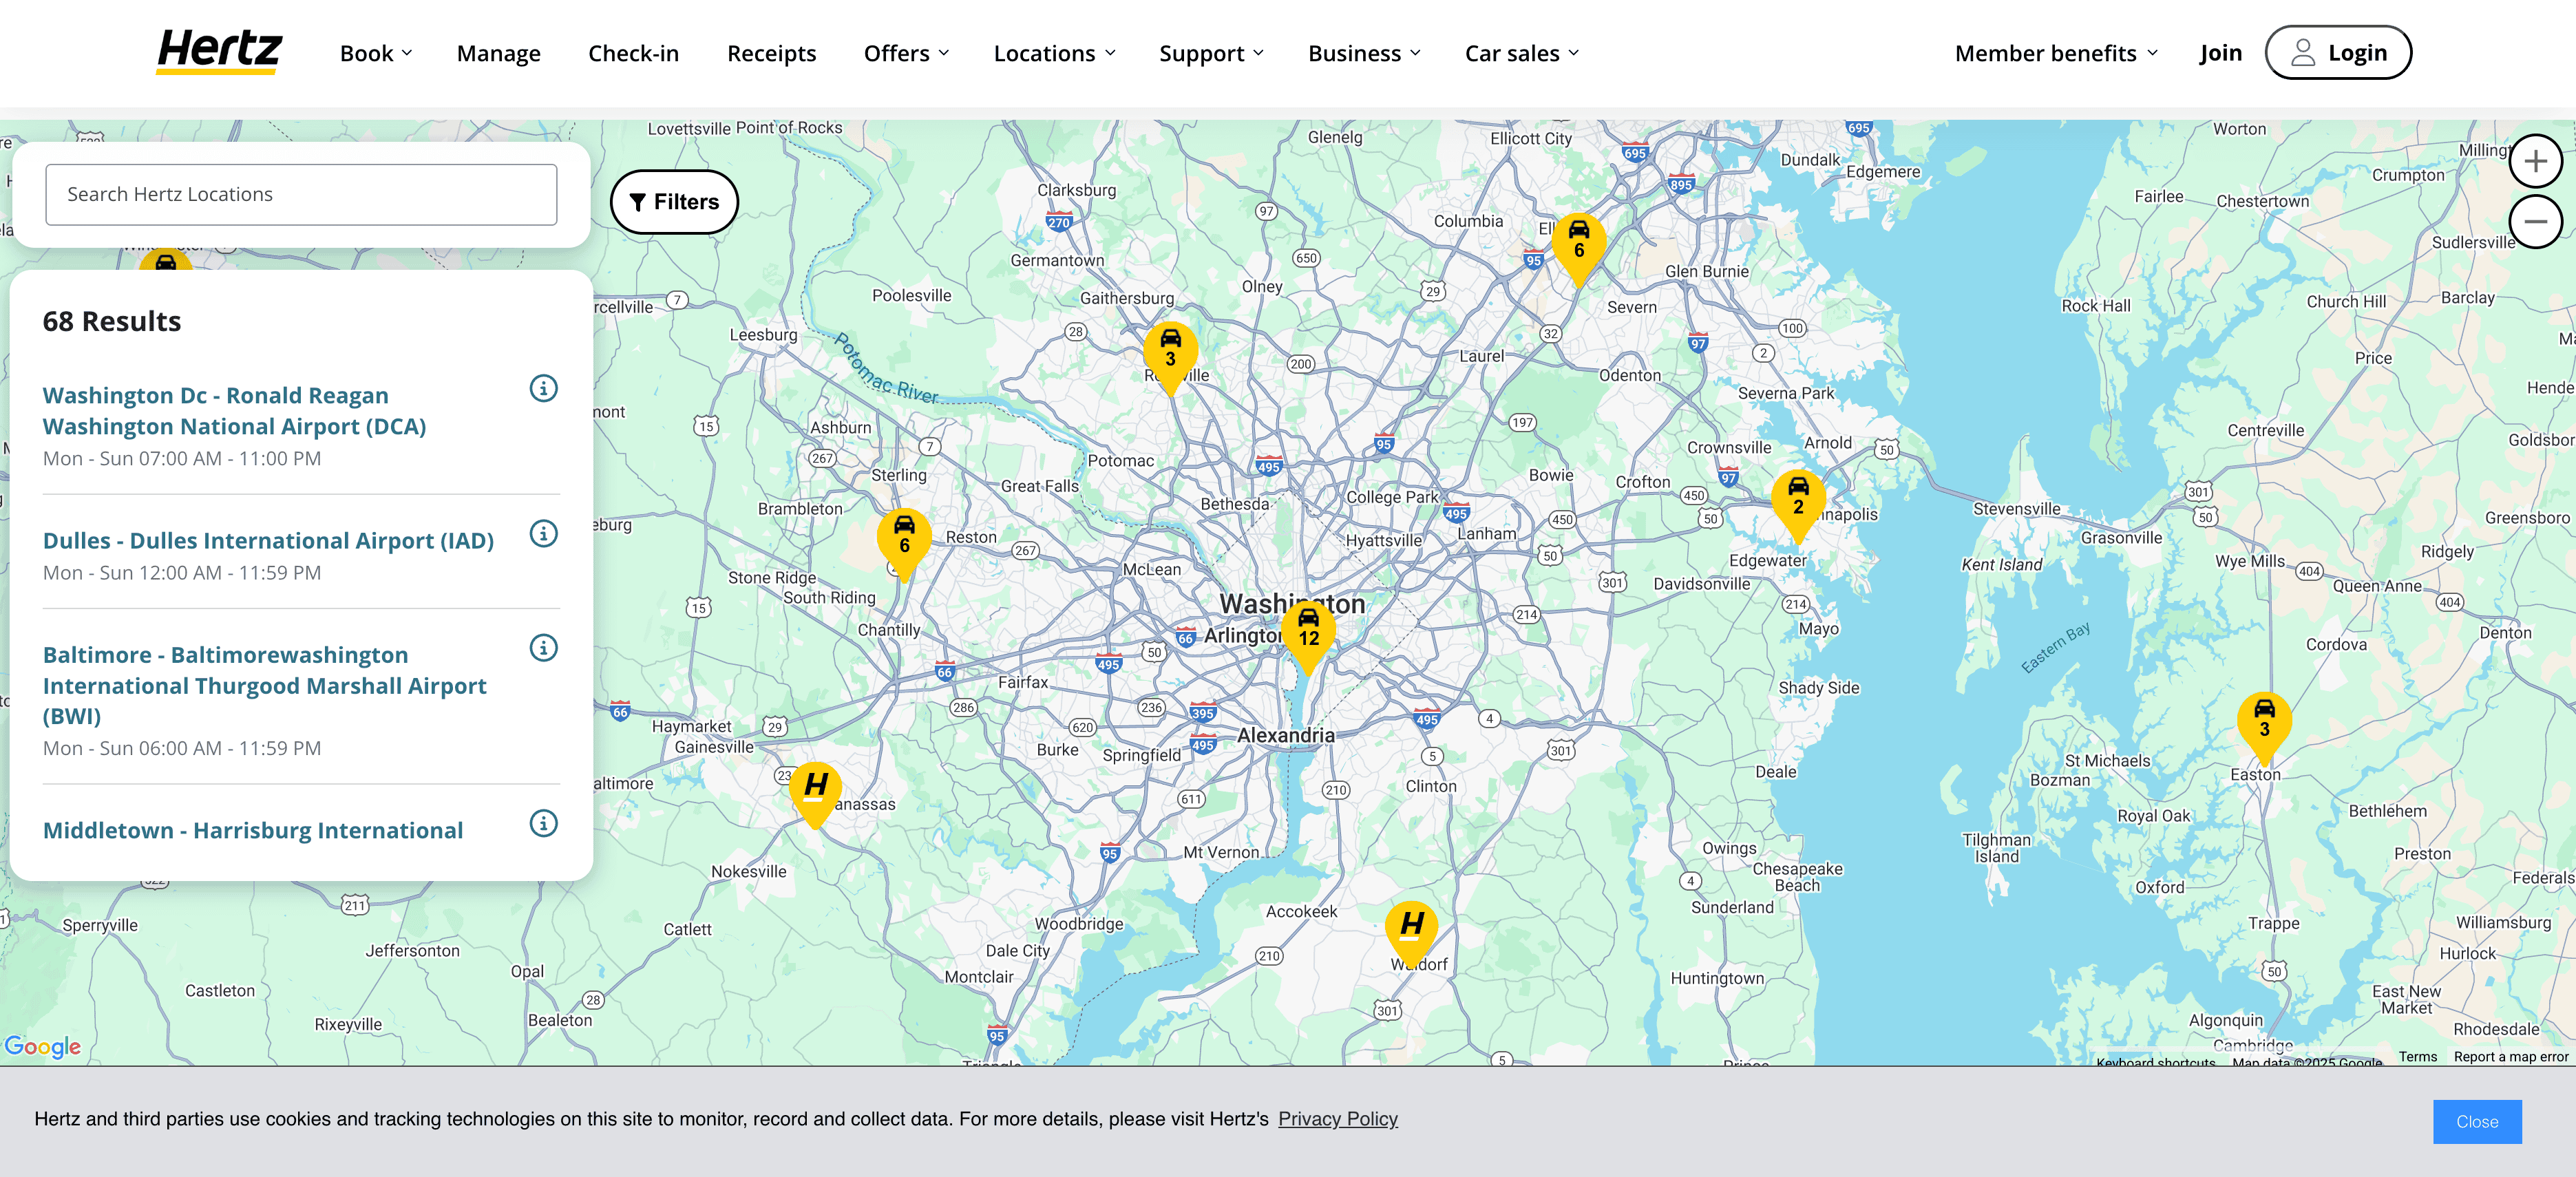
Task: Focus the Search Hertz Locations field
Action: [x=301, y=194]
